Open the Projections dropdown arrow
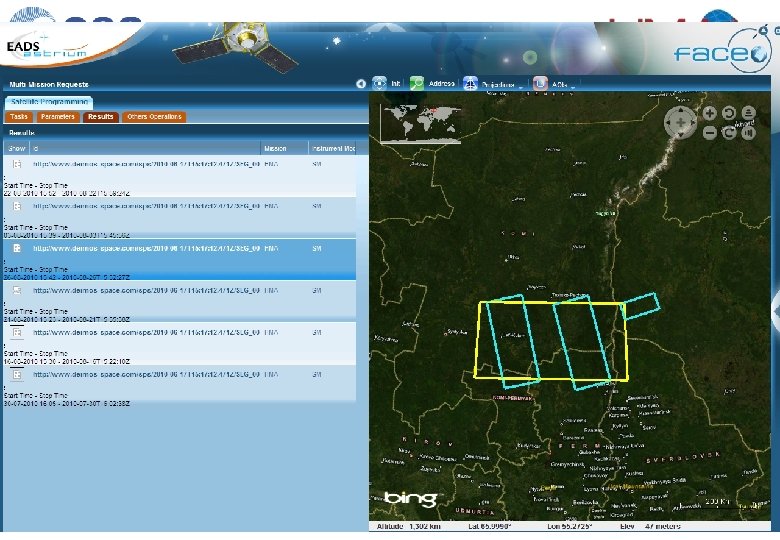 point(521,87)
